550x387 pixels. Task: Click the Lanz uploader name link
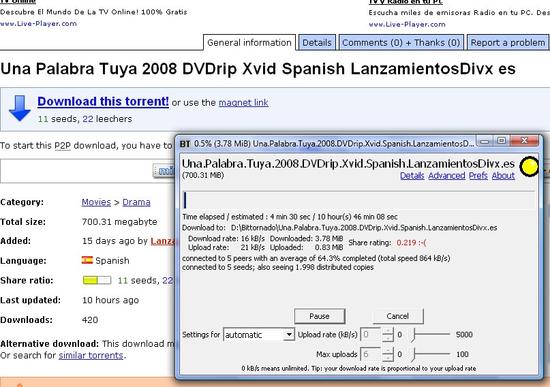coord(162,241)
